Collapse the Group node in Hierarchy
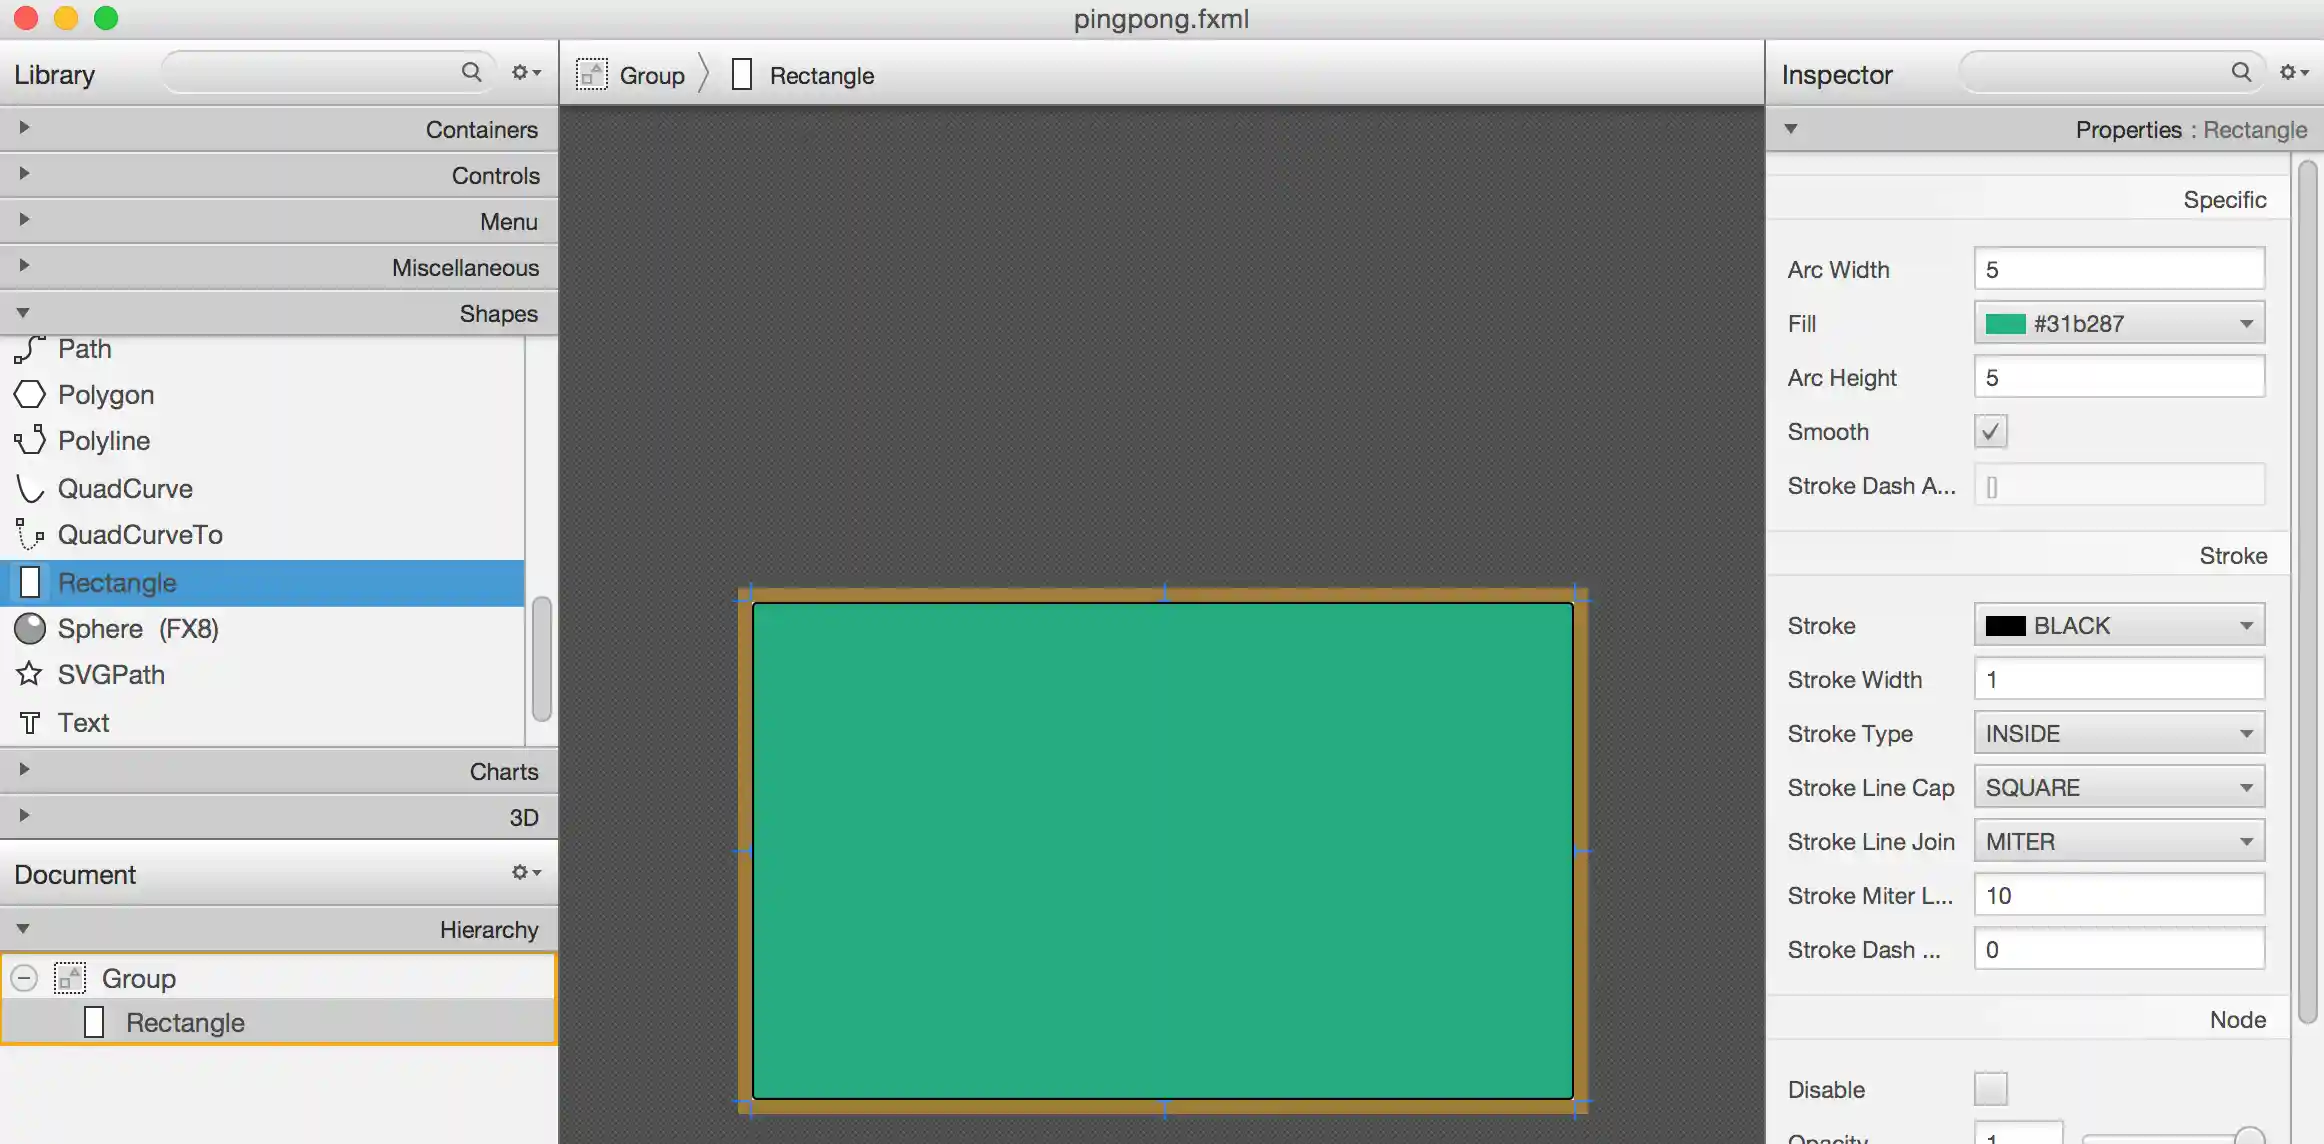Image resolution: width=2324 pixels, height=1144 pixels. [x=23, y=978]
